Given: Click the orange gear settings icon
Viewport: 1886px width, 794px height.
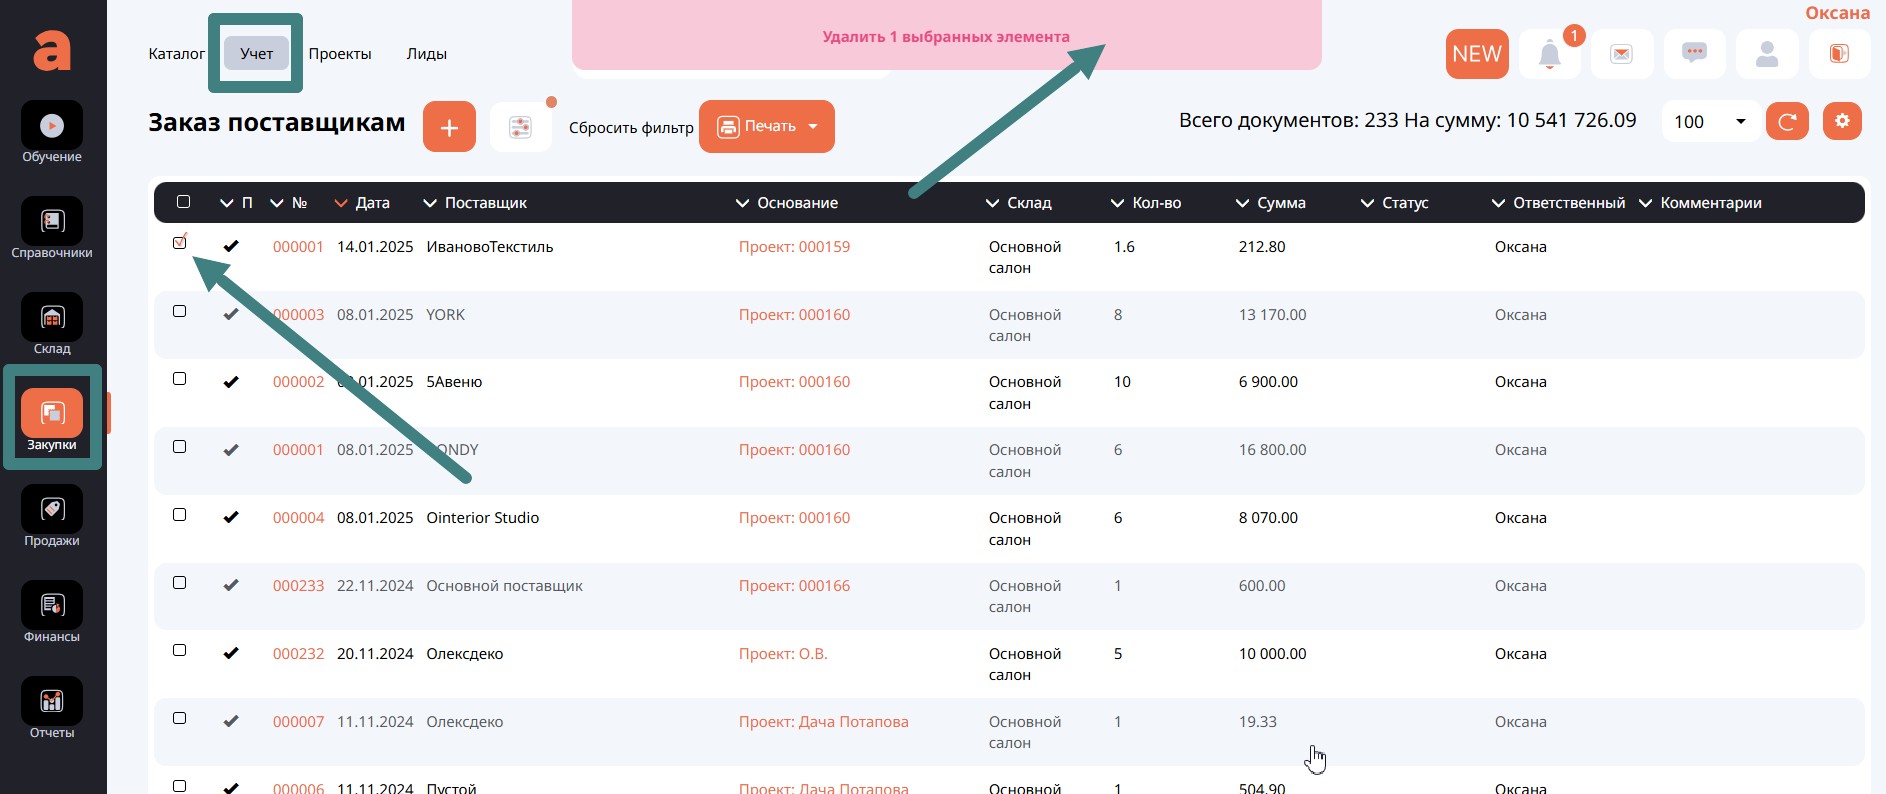Looking at the screenshot, I should click(x=1842, y=121).
